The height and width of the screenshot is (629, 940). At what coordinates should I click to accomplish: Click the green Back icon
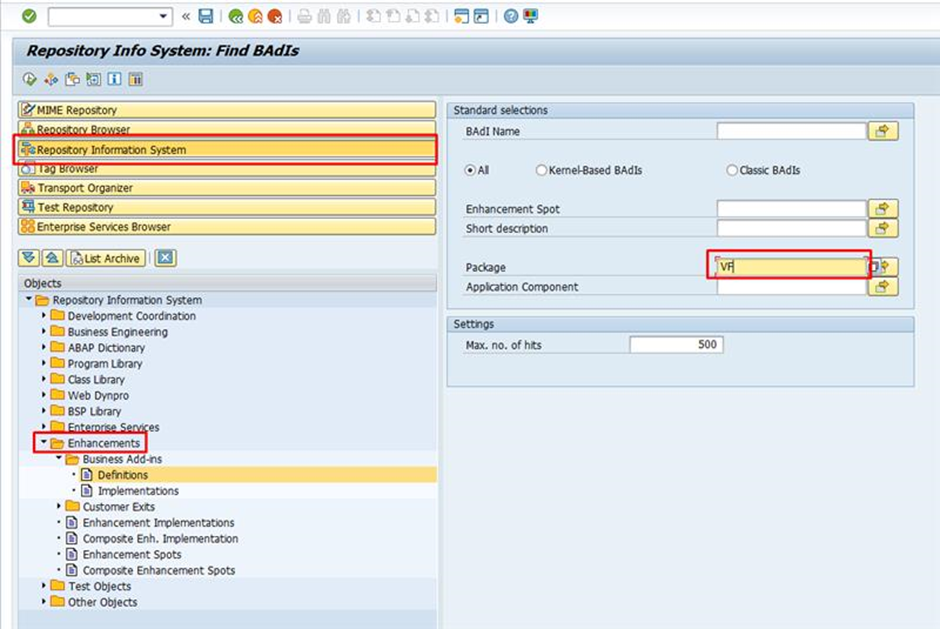tap(236, 16)
